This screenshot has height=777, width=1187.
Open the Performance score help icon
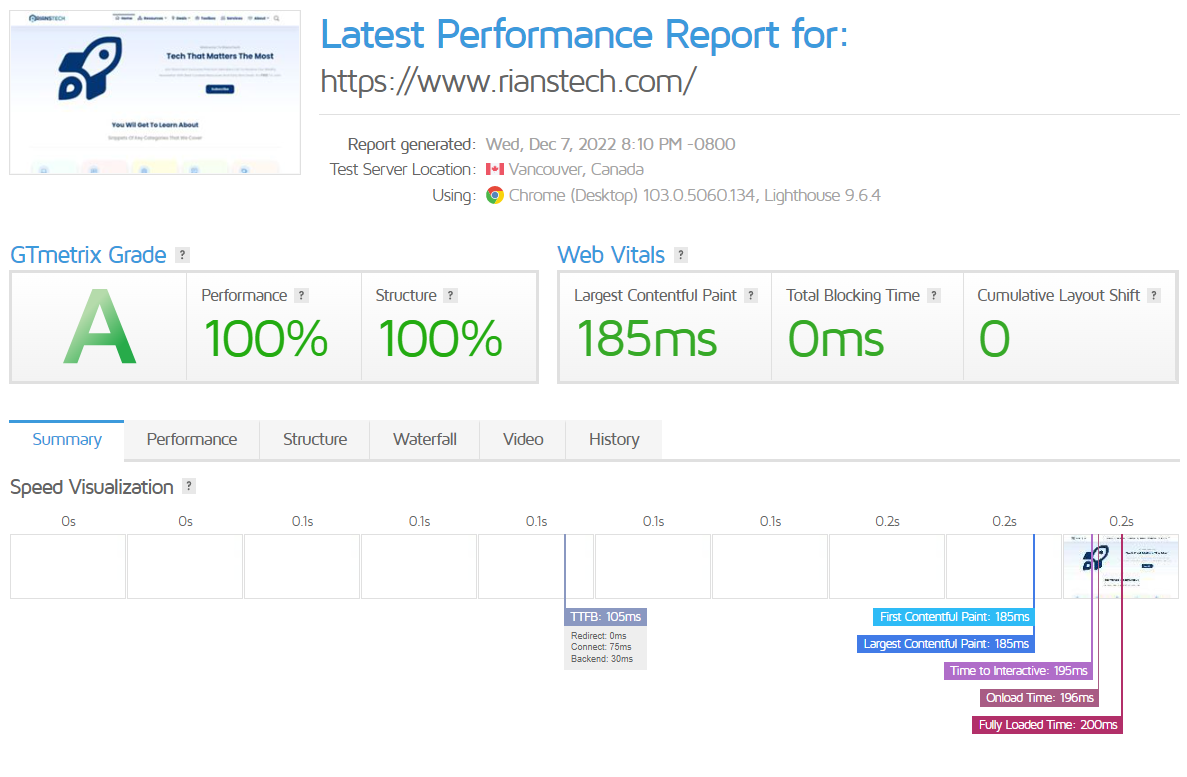point(301,295)
